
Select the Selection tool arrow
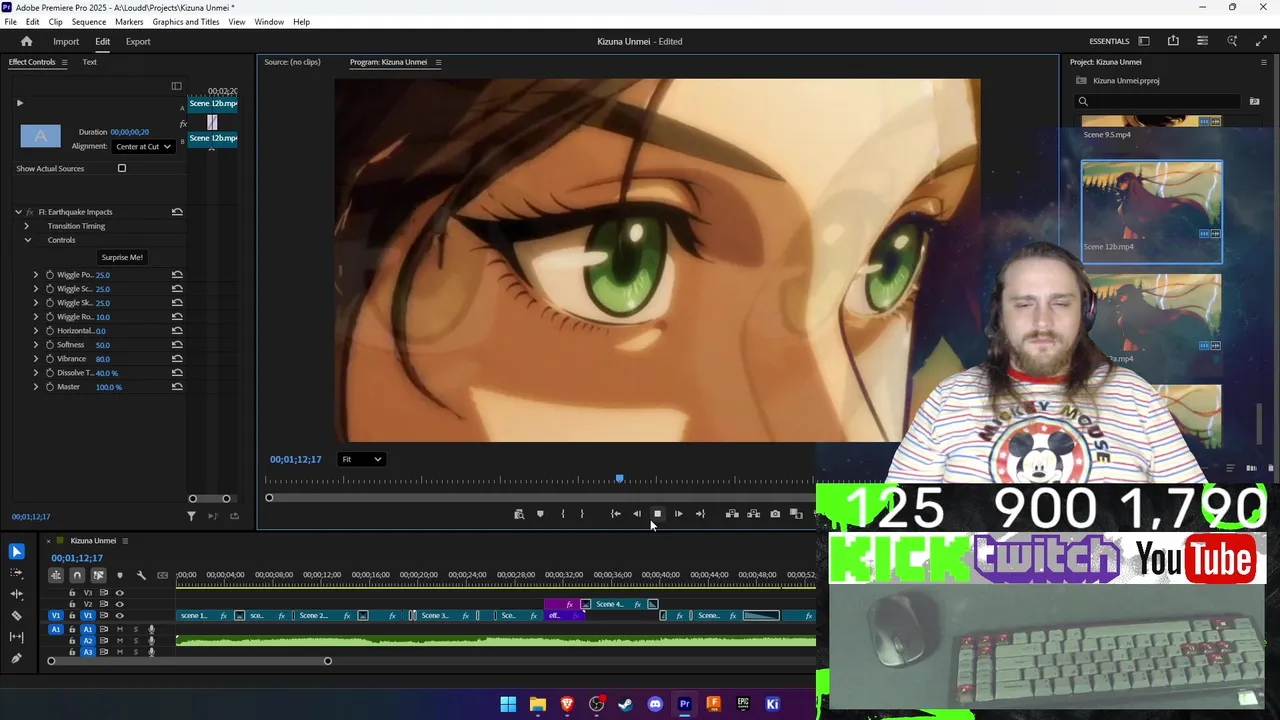pos(16,552)
